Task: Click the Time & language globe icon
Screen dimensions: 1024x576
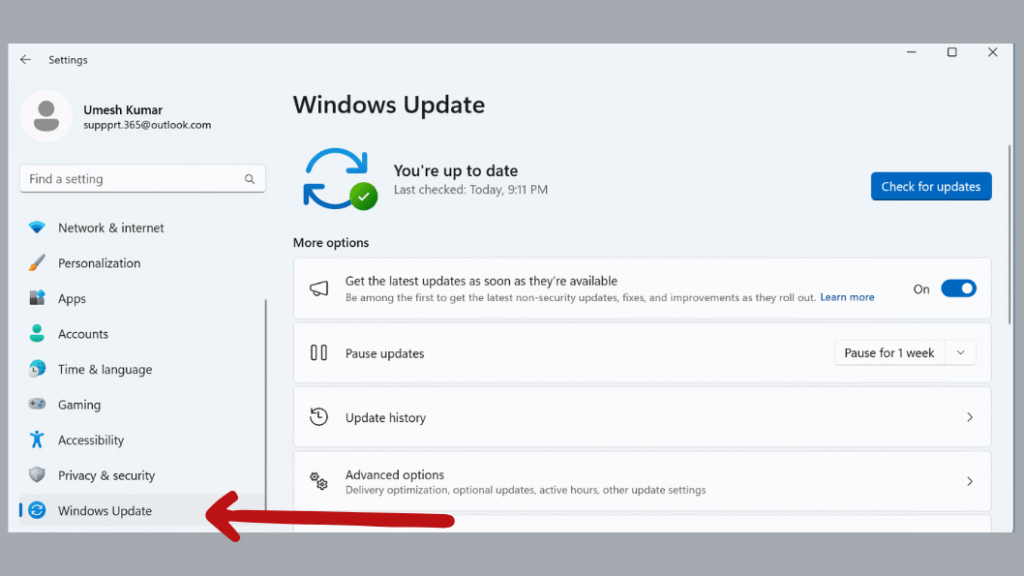Action: (x=37, y=369)
